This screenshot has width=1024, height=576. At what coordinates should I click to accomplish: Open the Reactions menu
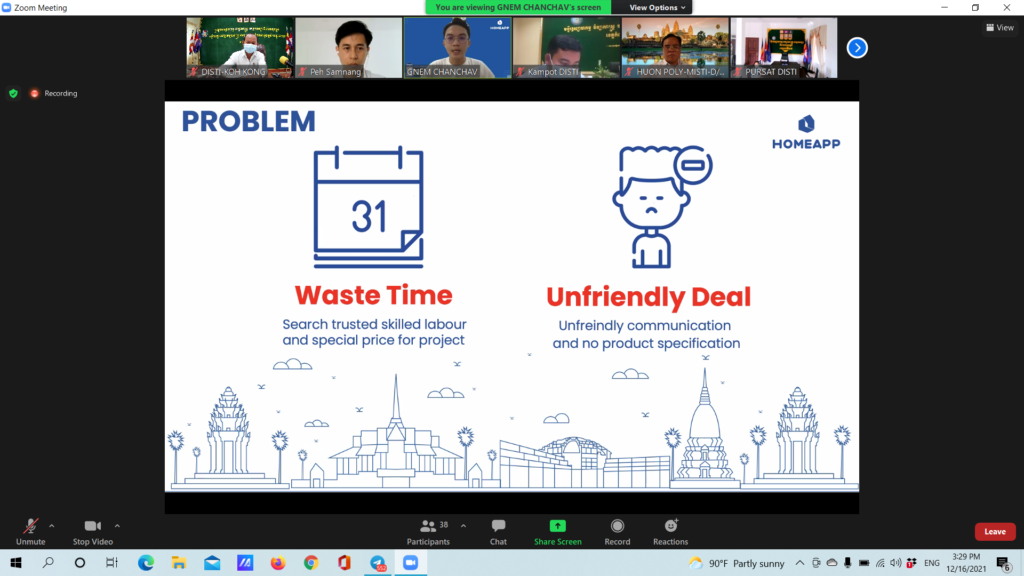tap(670, 526)
